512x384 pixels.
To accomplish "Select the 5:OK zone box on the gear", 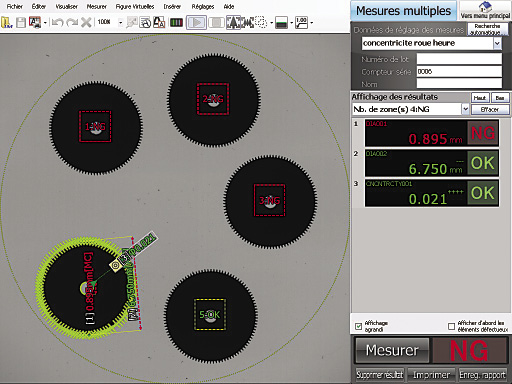I will (x=210, y=314).
